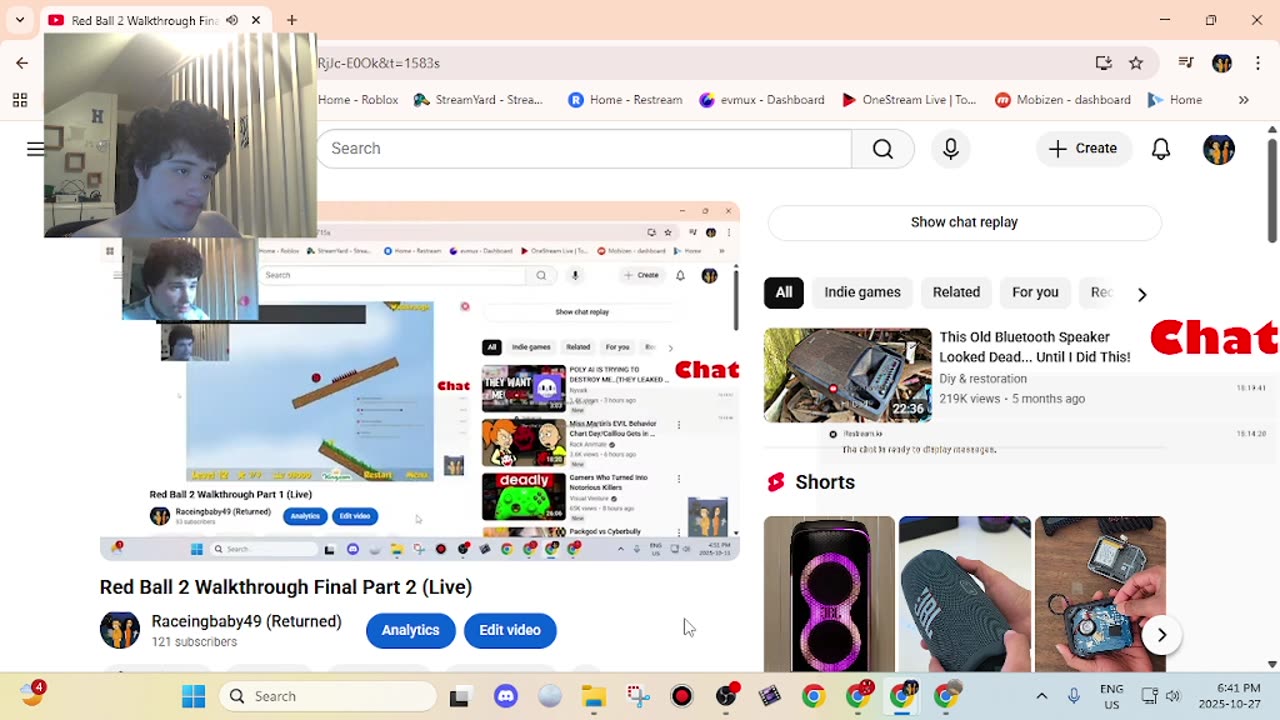Open File Explorer from taskbar
Image resolution: width=1280 pixels, height=720 pixels.
(x=594, y=697)
